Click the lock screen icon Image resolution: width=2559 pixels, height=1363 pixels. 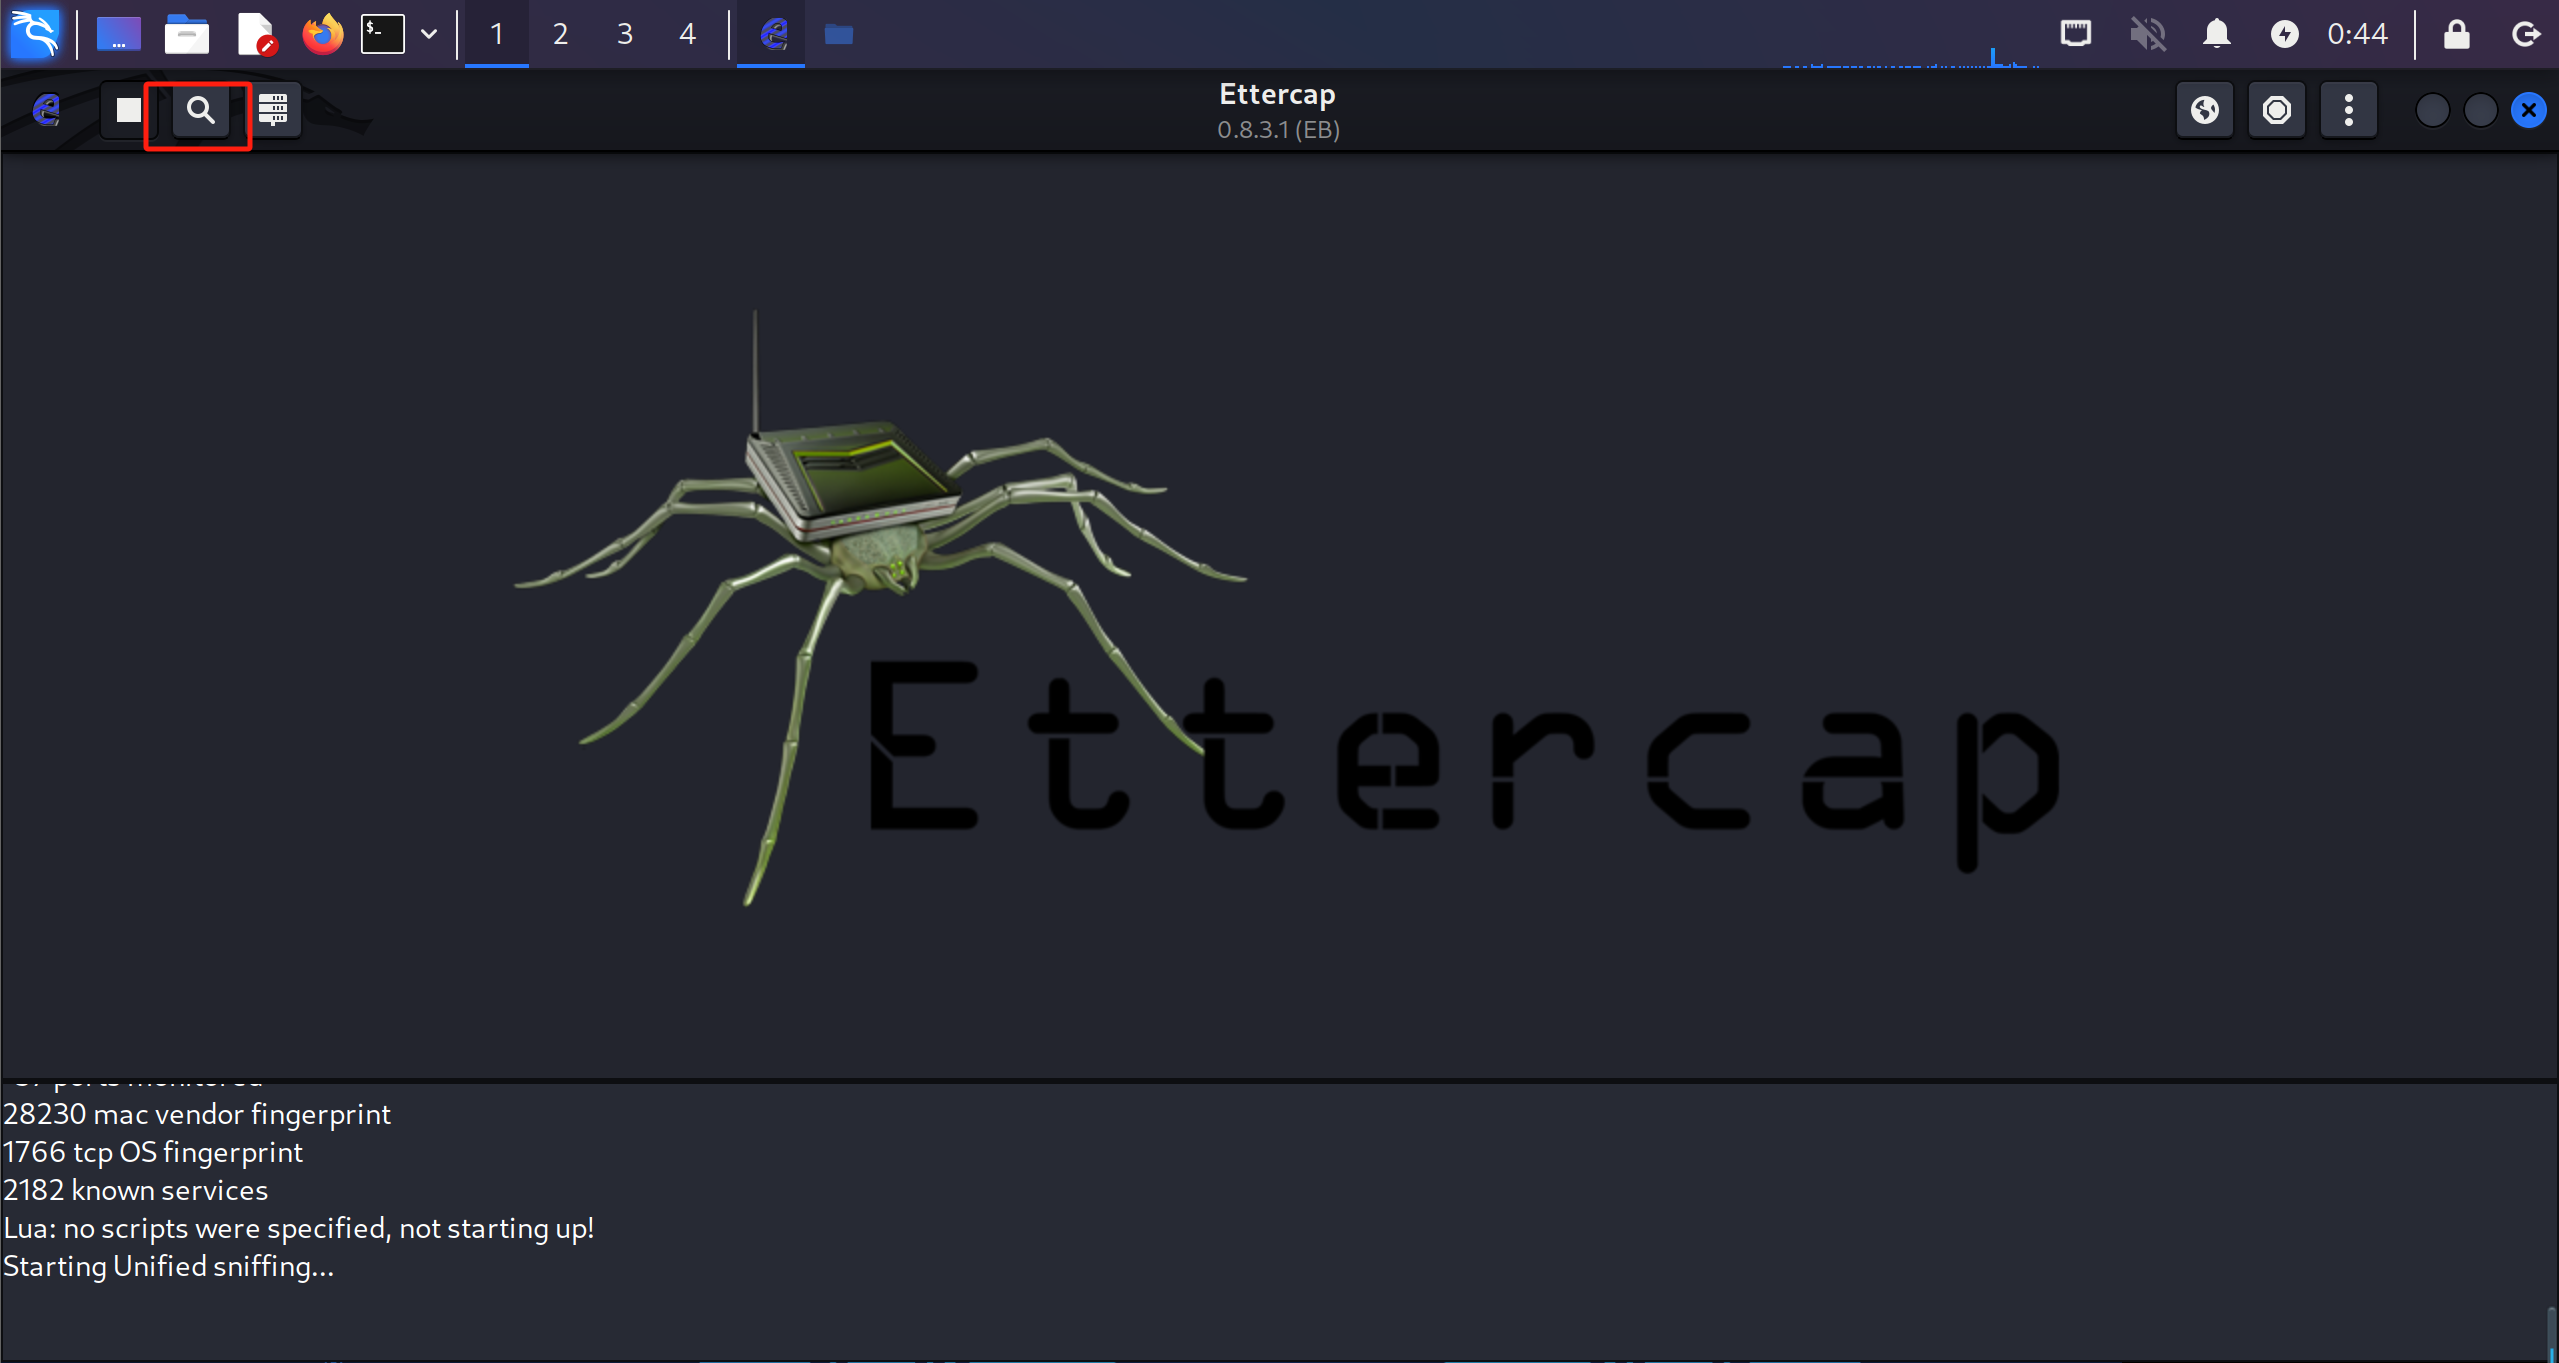click(x=2457, y=34)
